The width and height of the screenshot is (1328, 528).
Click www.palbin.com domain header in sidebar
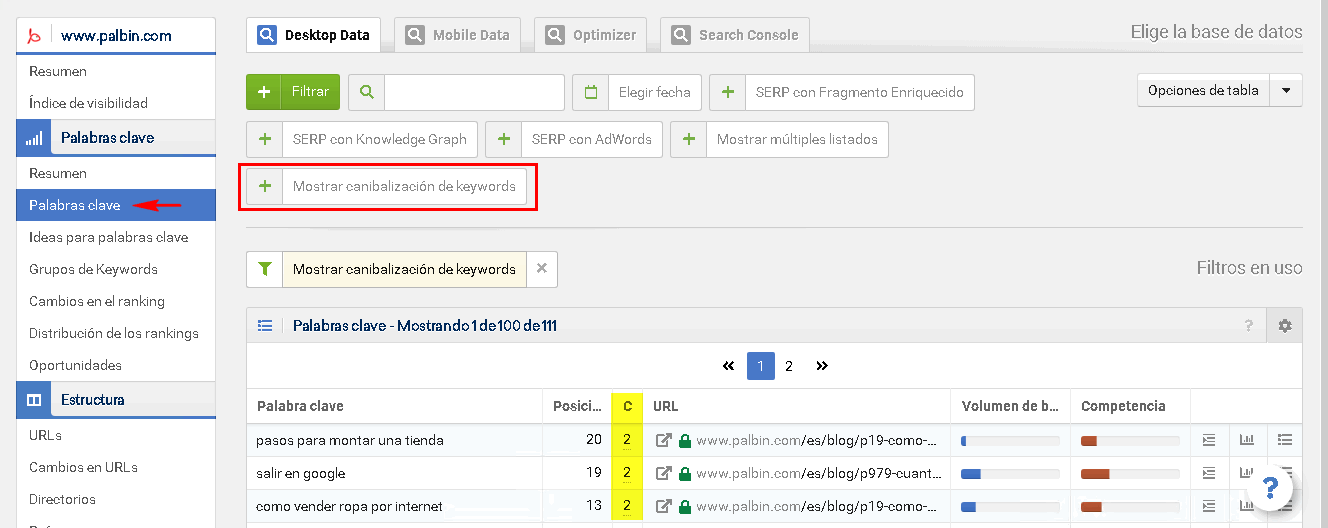[x=116, y=36]
